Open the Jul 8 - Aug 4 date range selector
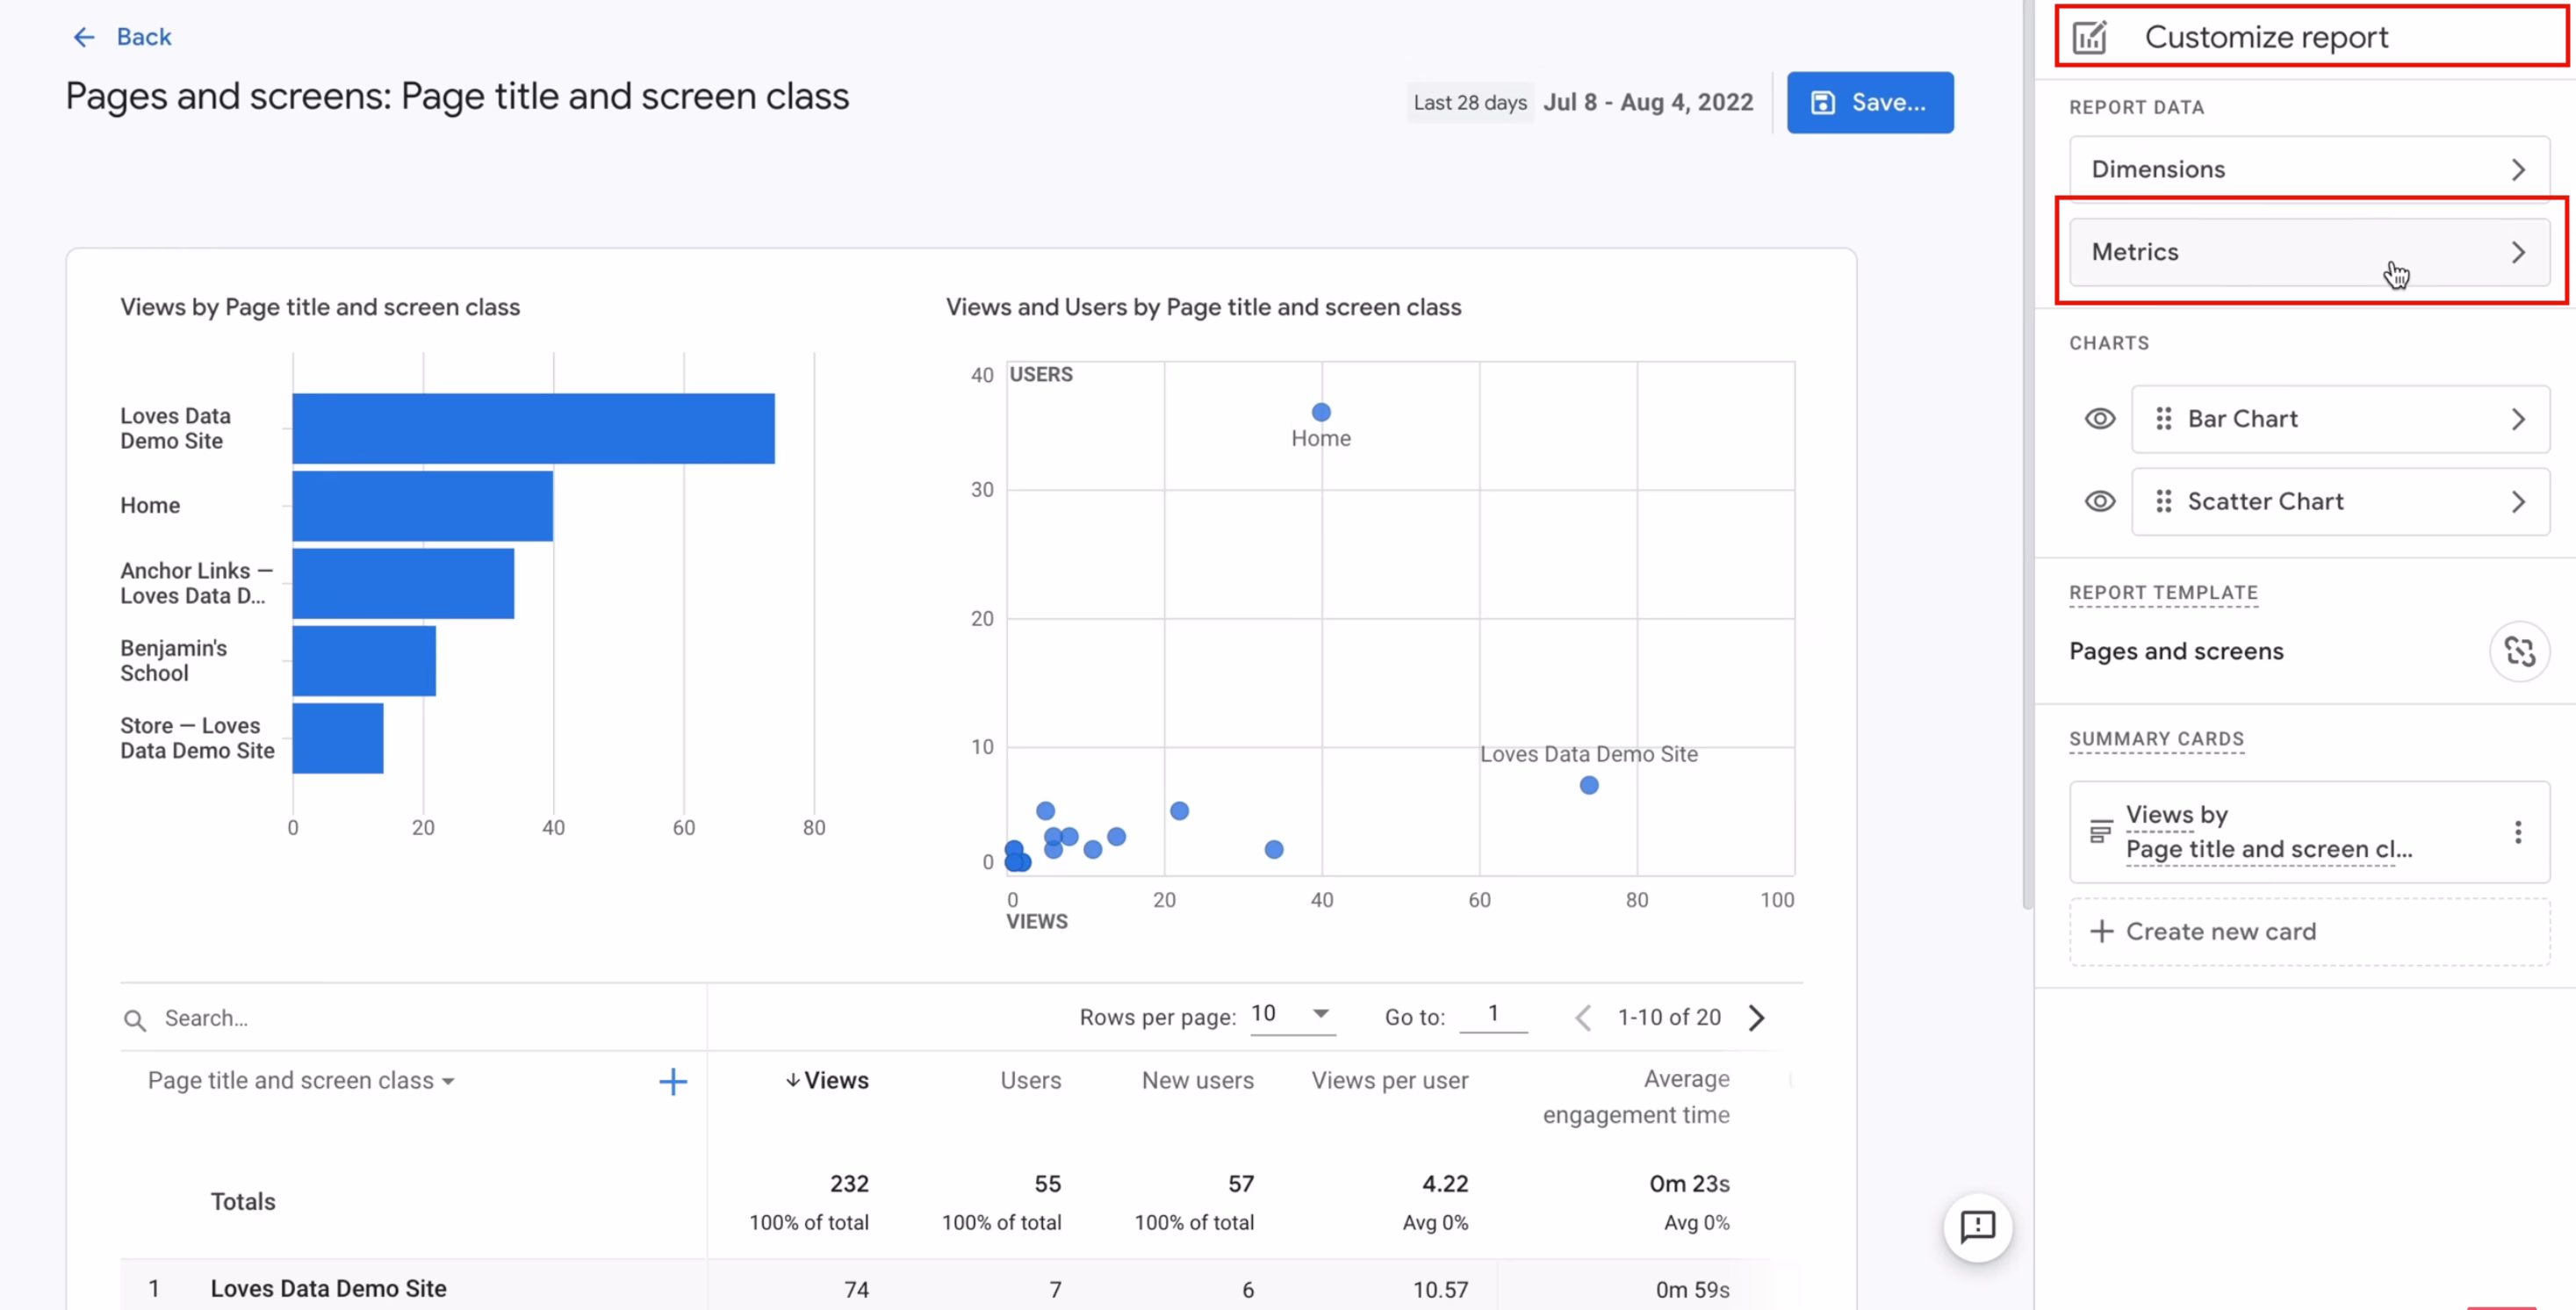 1648,101
